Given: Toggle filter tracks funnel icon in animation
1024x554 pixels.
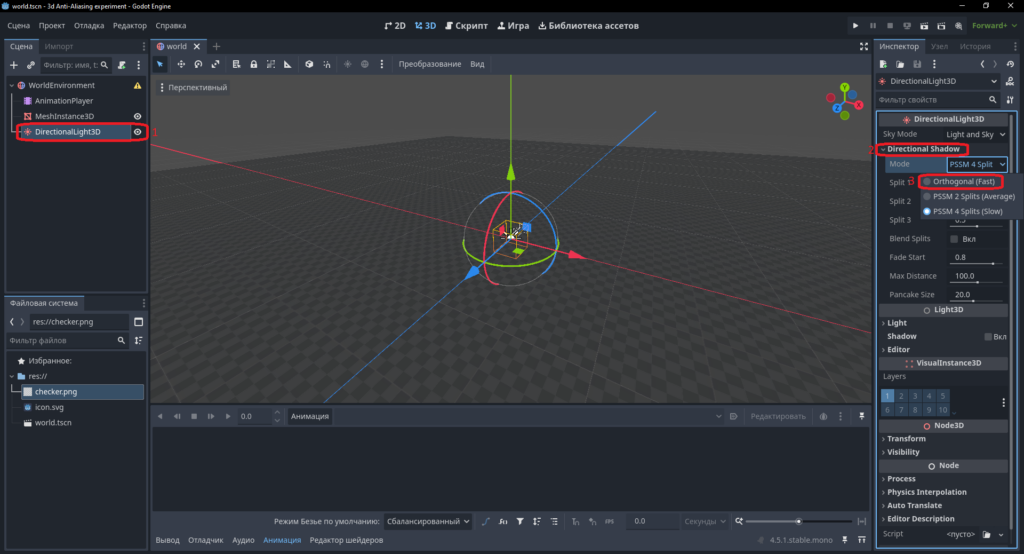Looking at the screenshot, I should (x=520, y=521).
